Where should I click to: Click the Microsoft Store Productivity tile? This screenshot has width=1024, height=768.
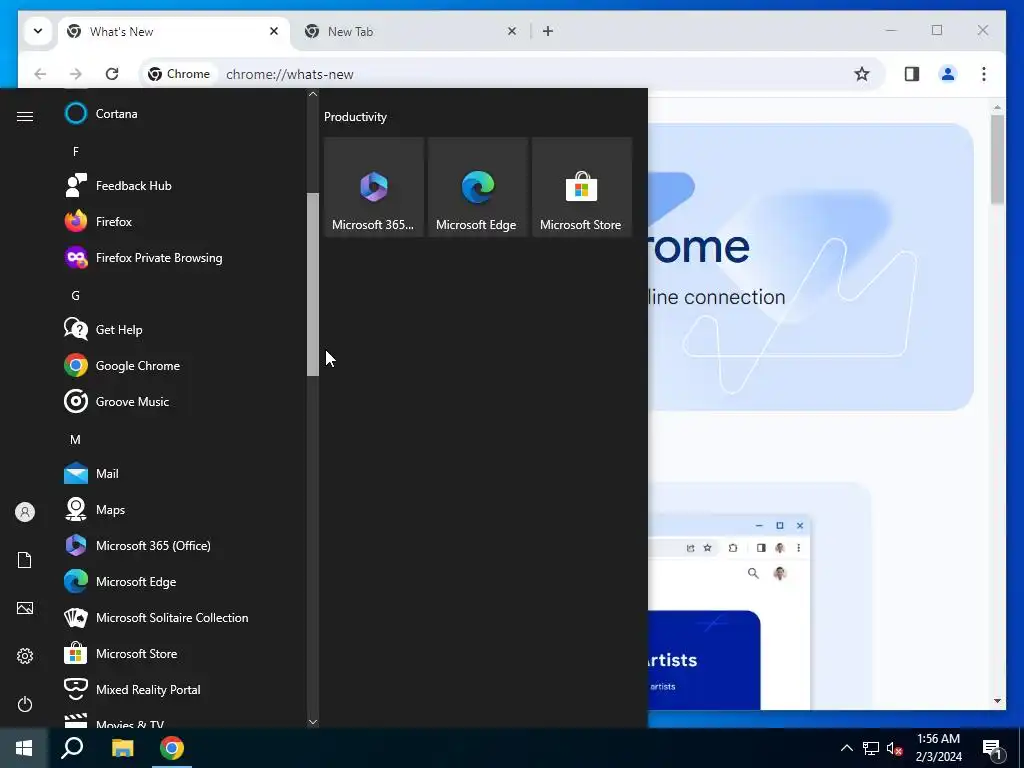(581, 187)
